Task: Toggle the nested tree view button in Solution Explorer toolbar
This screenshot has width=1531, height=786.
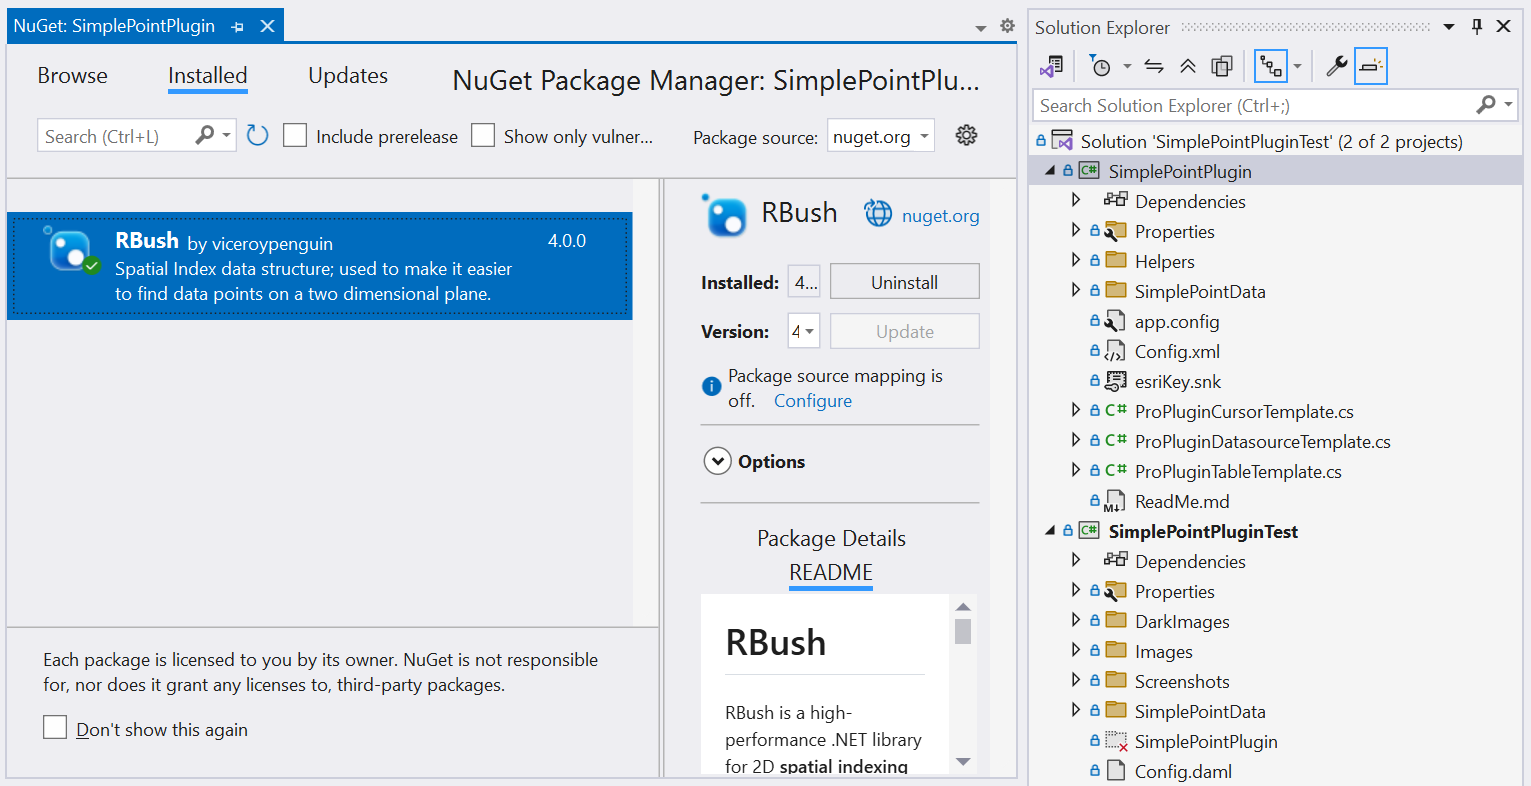Action: point(1270,66)
